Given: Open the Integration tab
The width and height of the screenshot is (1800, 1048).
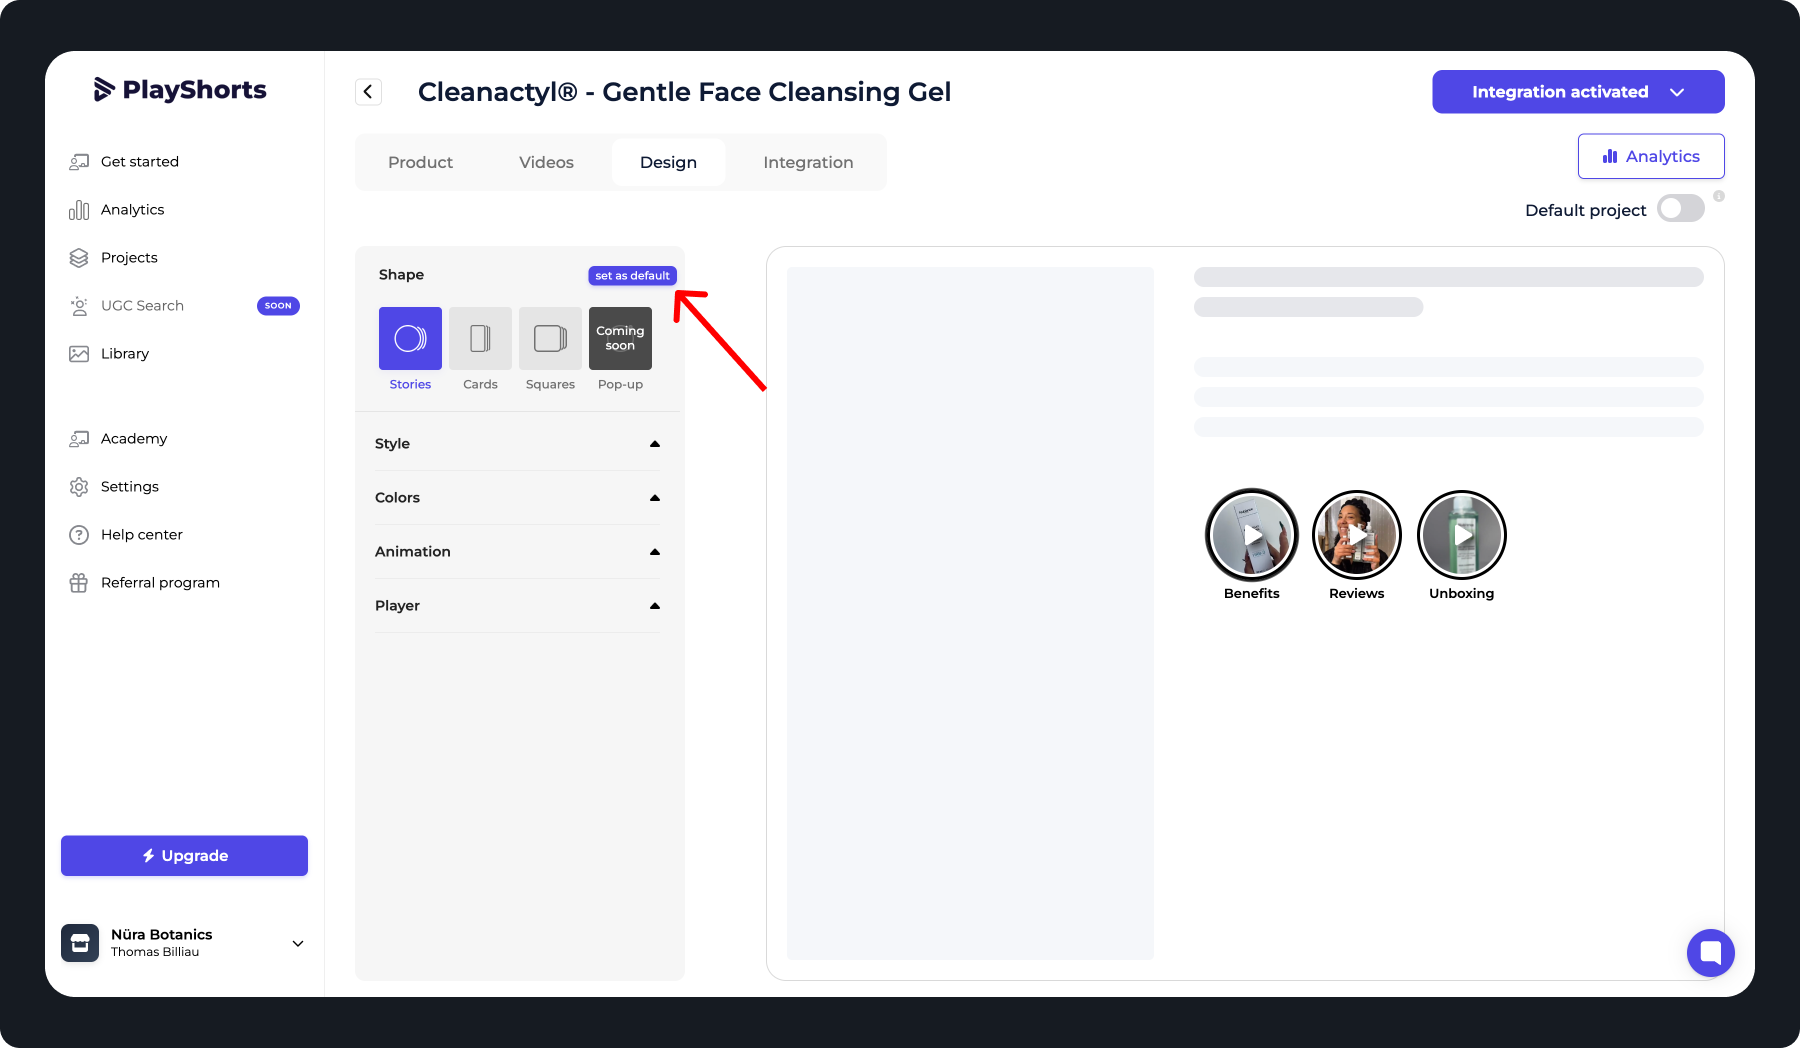Looking at the screenshot, I should 808,162.
